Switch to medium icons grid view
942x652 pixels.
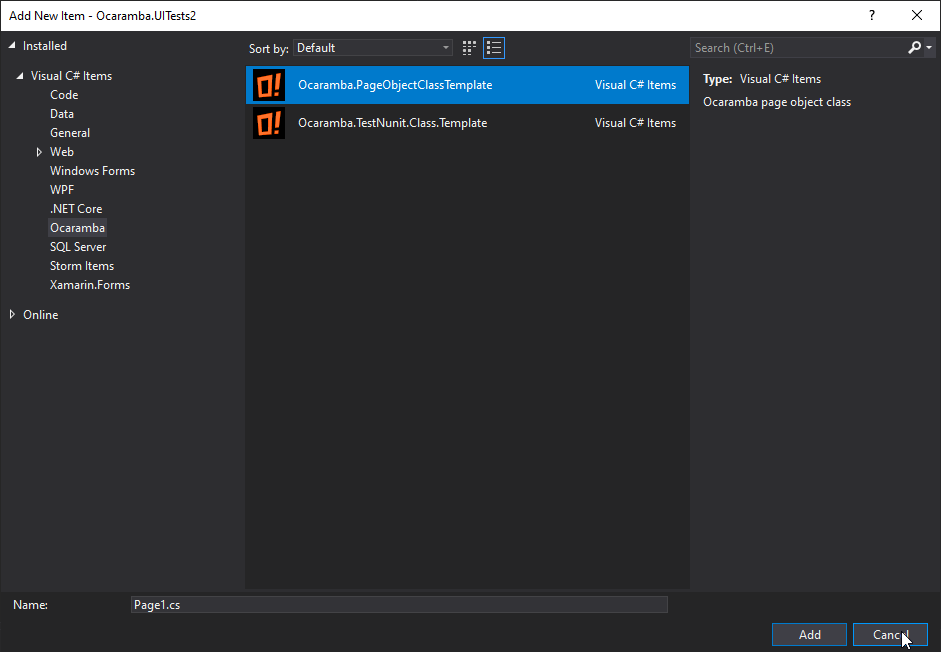tap(469, 48)
